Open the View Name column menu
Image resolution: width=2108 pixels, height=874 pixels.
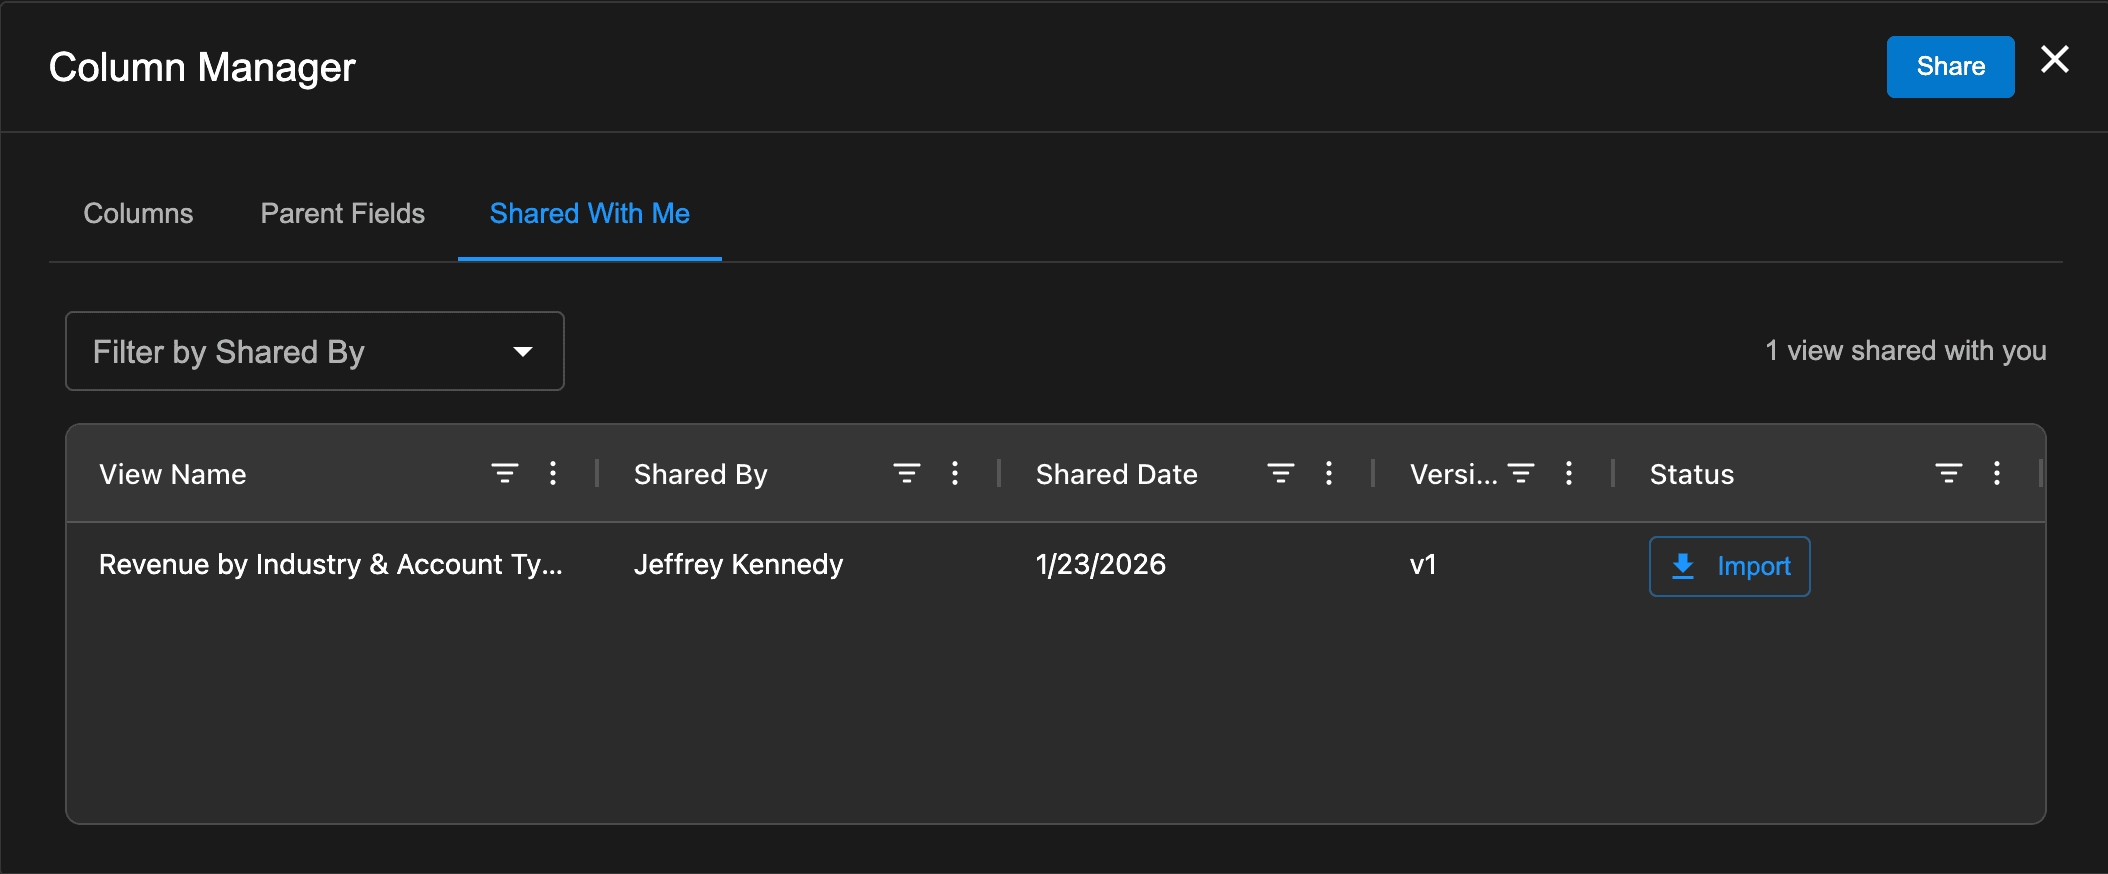(553, 473)
